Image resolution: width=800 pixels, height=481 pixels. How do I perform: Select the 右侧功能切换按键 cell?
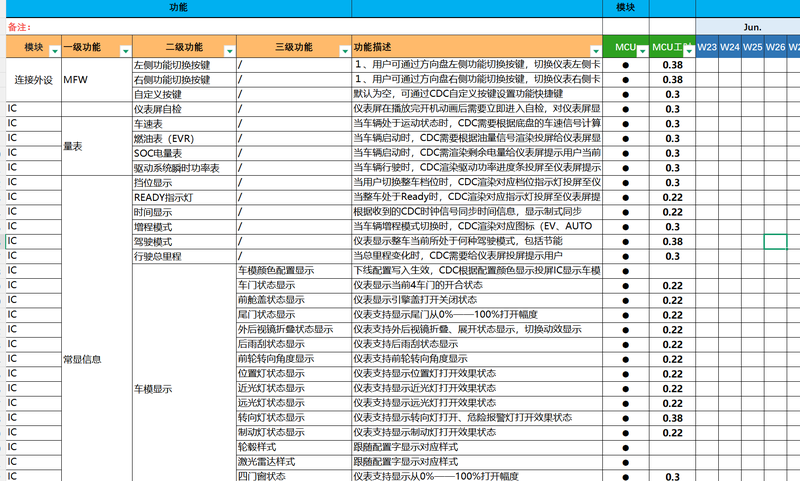184,80
